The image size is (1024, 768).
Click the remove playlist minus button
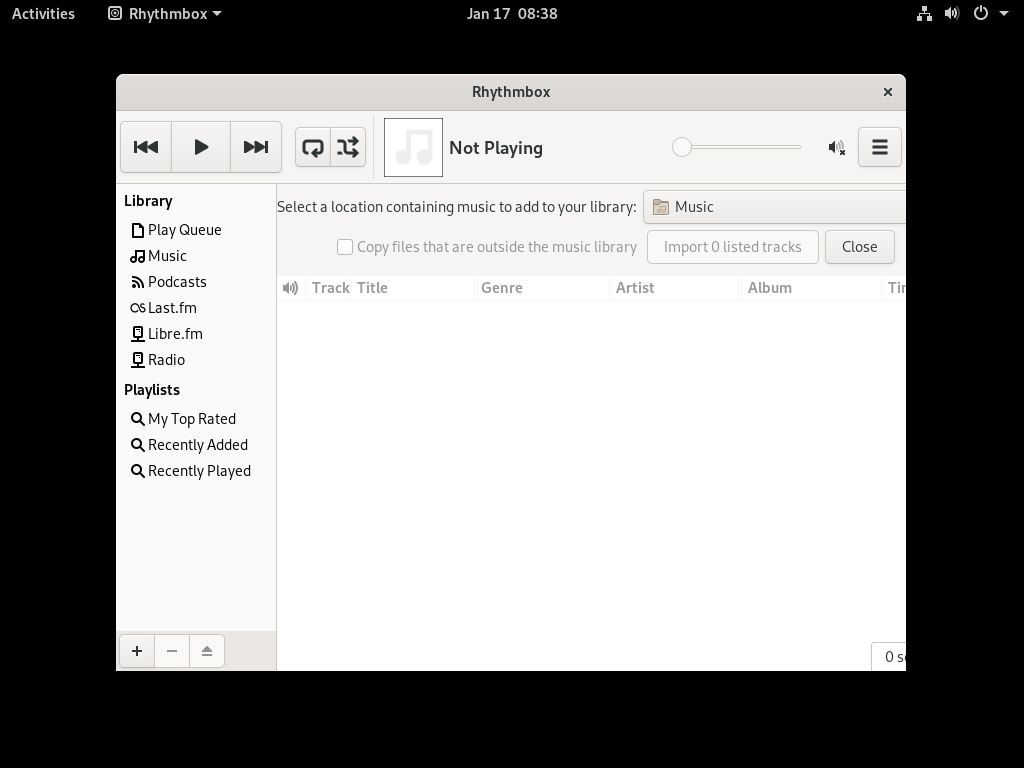172,651
